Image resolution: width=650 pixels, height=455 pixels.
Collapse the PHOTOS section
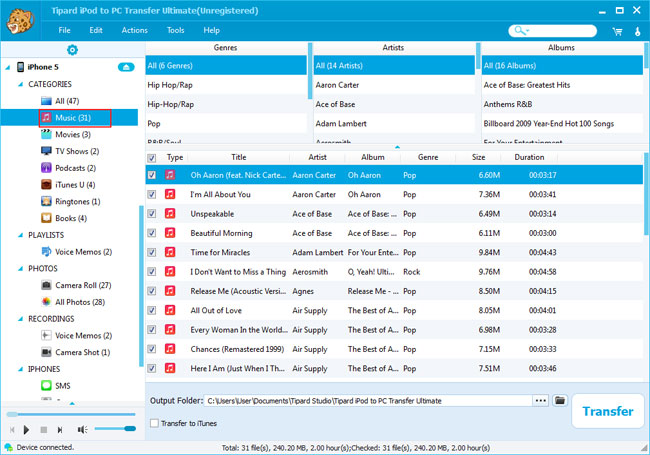coord(20,269)
